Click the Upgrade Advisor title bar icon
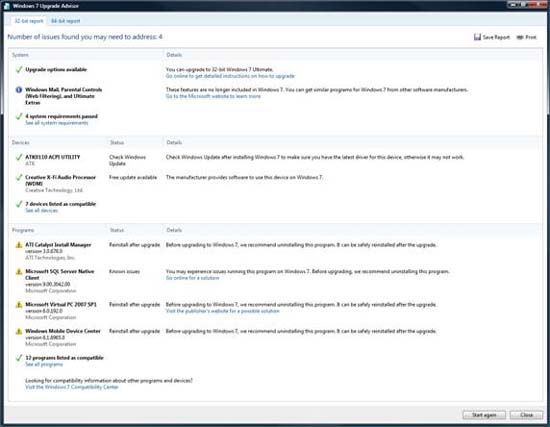This screenshot has height=427, width=550. tap(7, 6)
